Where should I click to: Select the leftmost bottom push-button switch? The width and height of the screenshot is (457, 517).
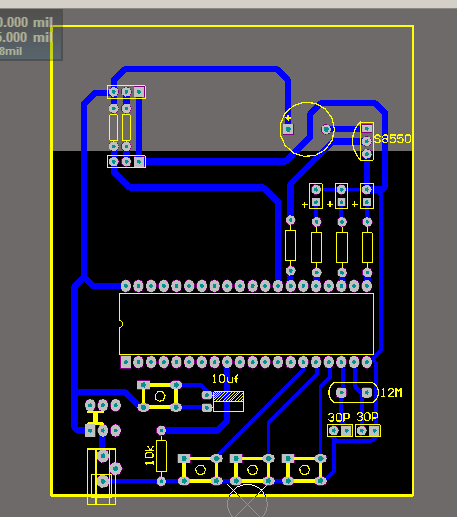pyautogui.click(x=200, y=470)
